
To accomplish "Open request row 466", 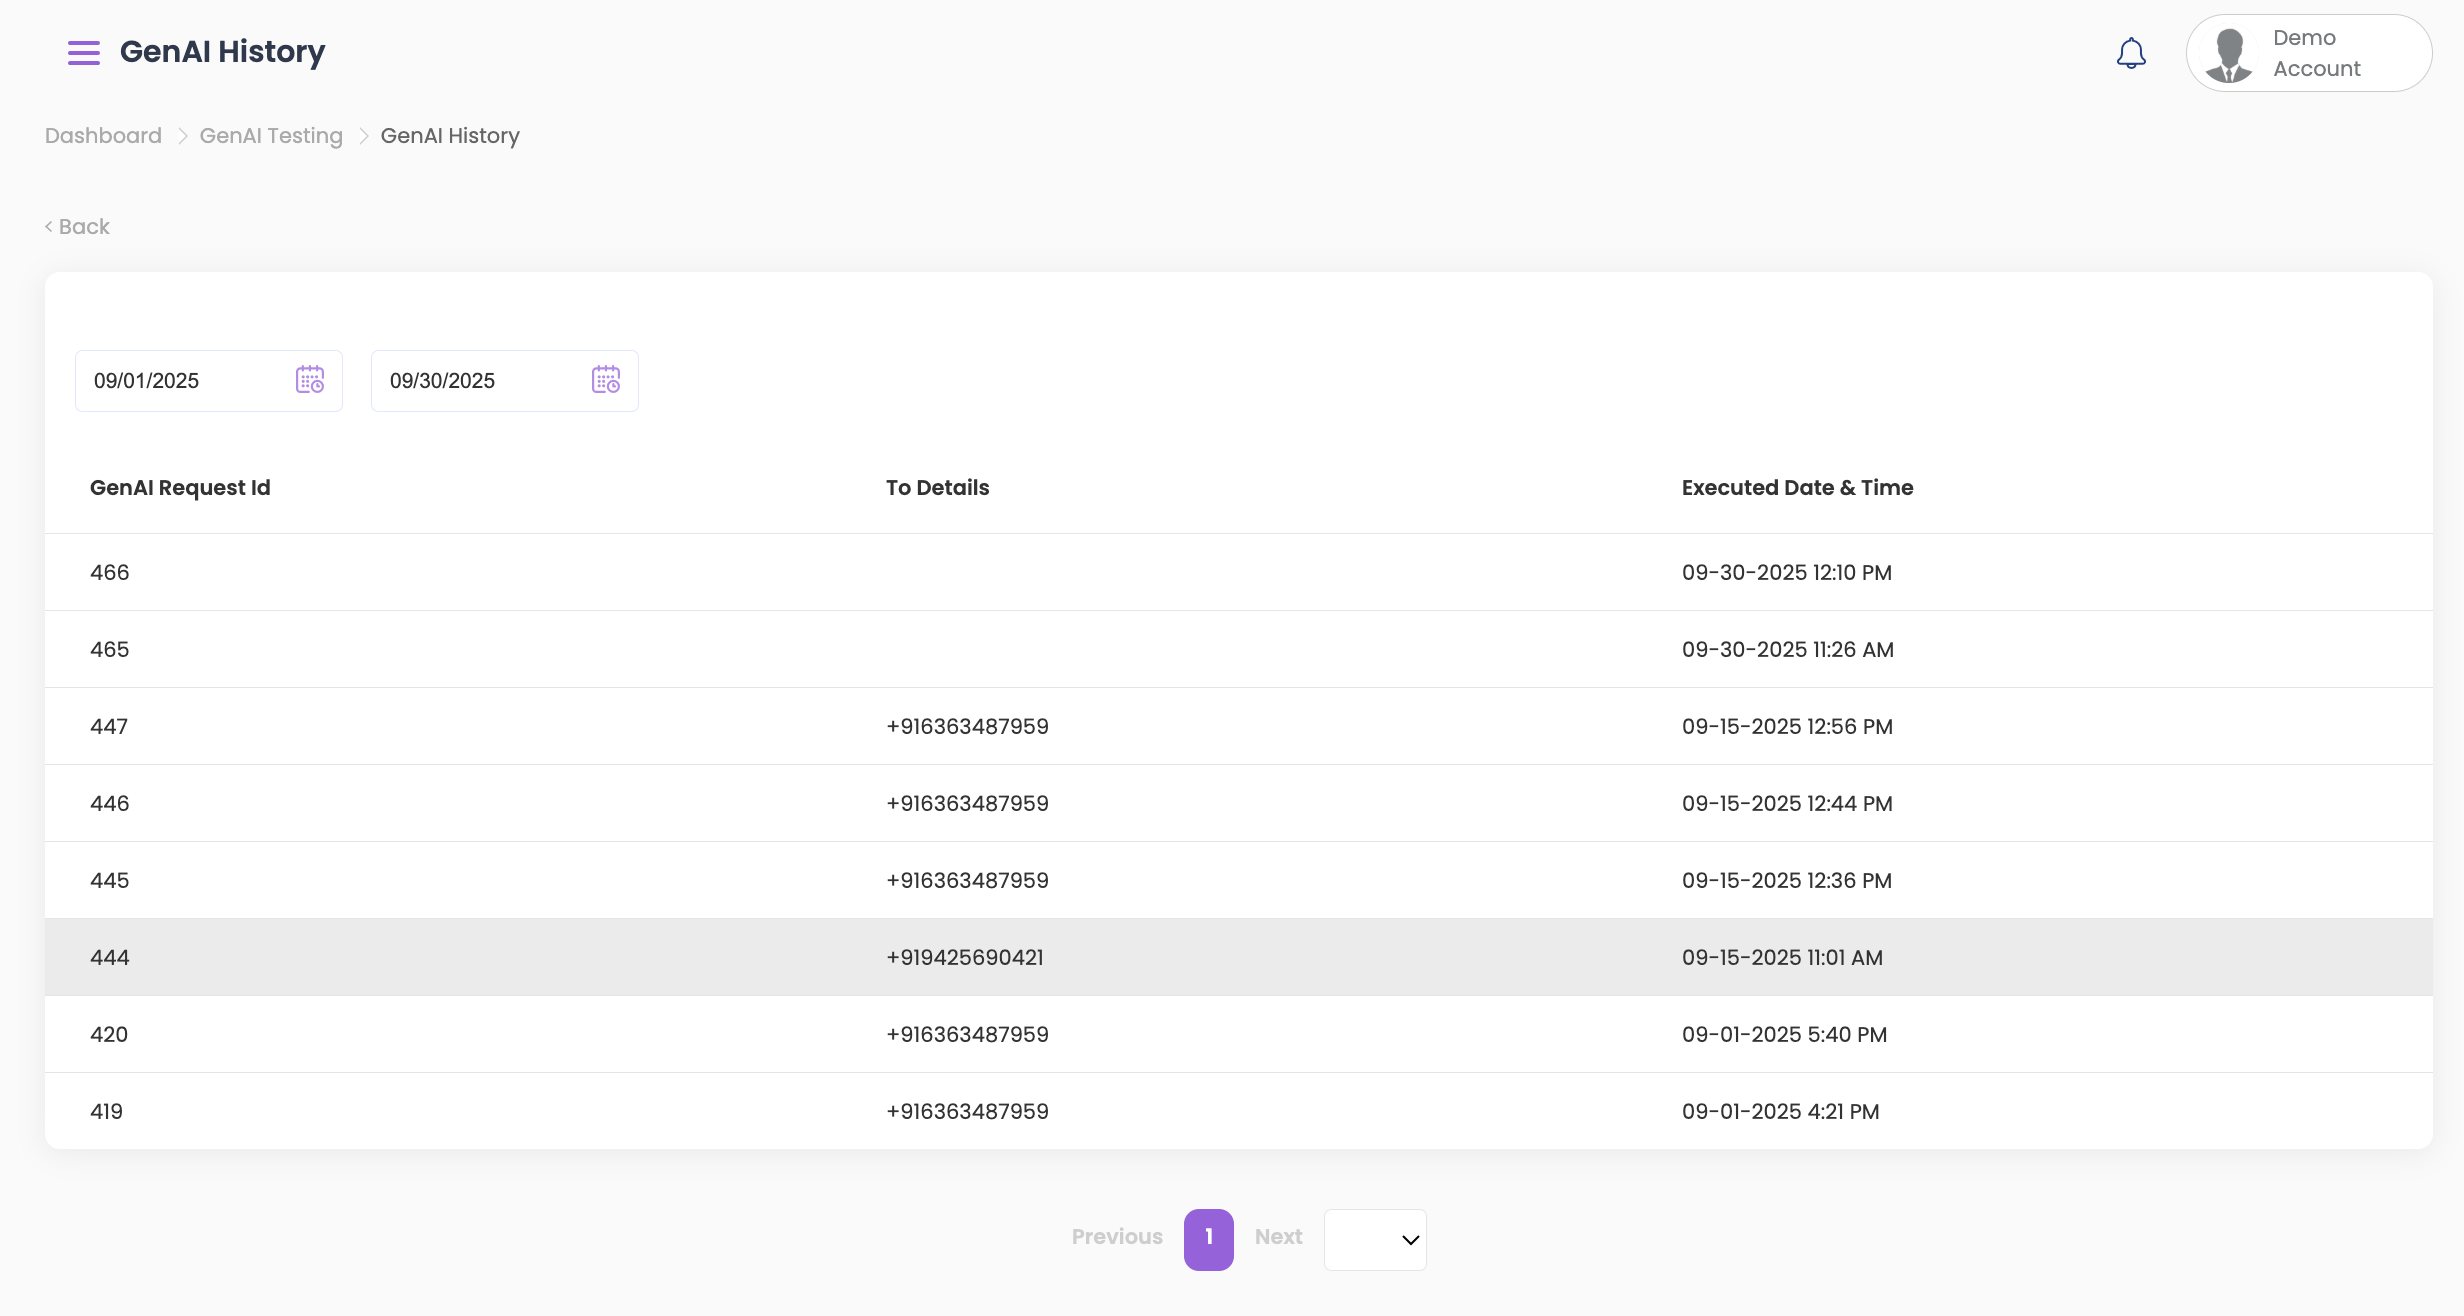I will pos(110,573).
